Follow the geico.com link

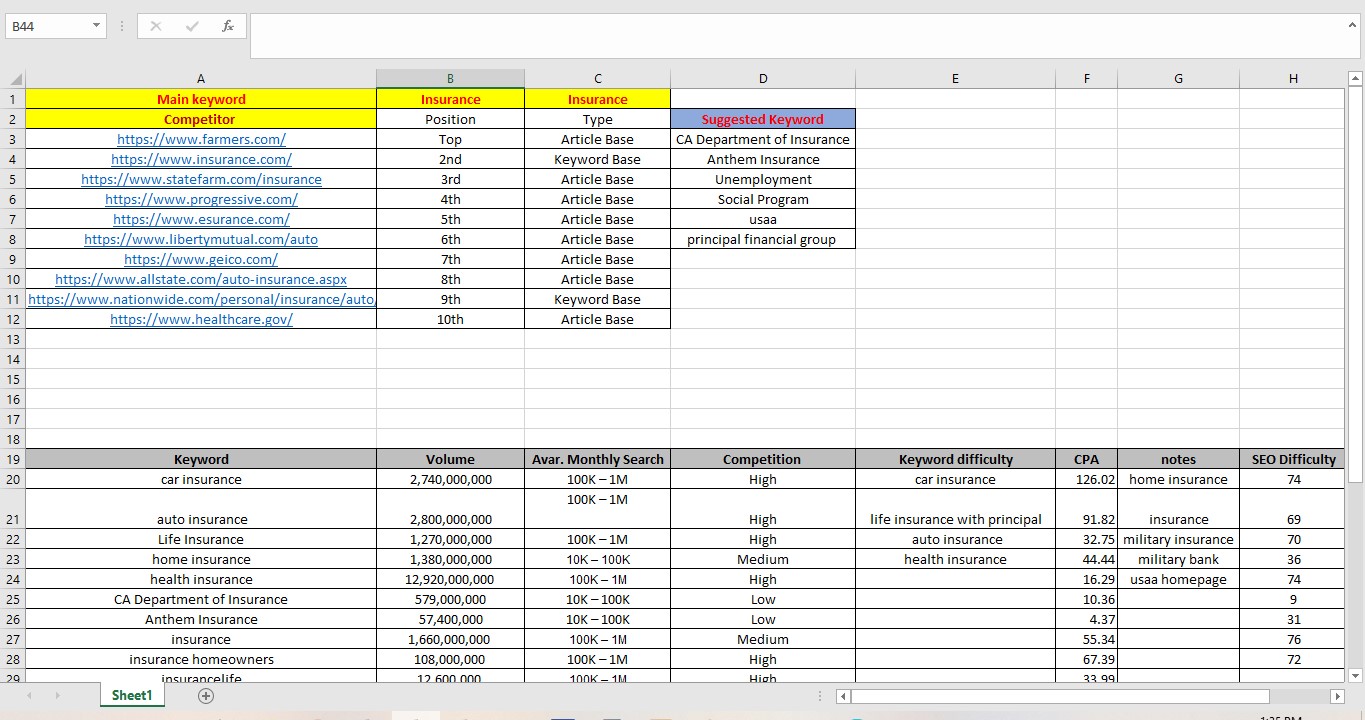pos(200,259)
